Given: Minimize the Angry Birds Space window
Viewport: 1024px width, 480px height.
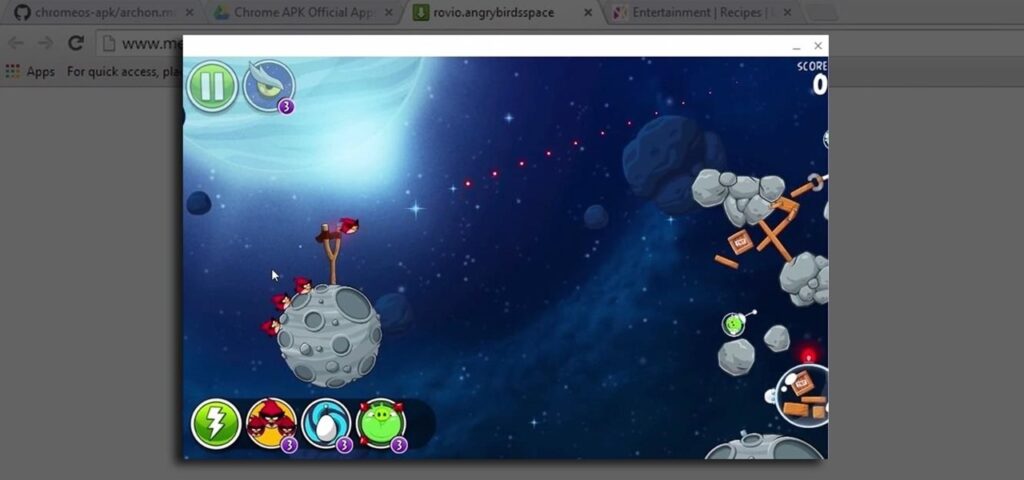Looking at the screenshot, I should (796, 46).
